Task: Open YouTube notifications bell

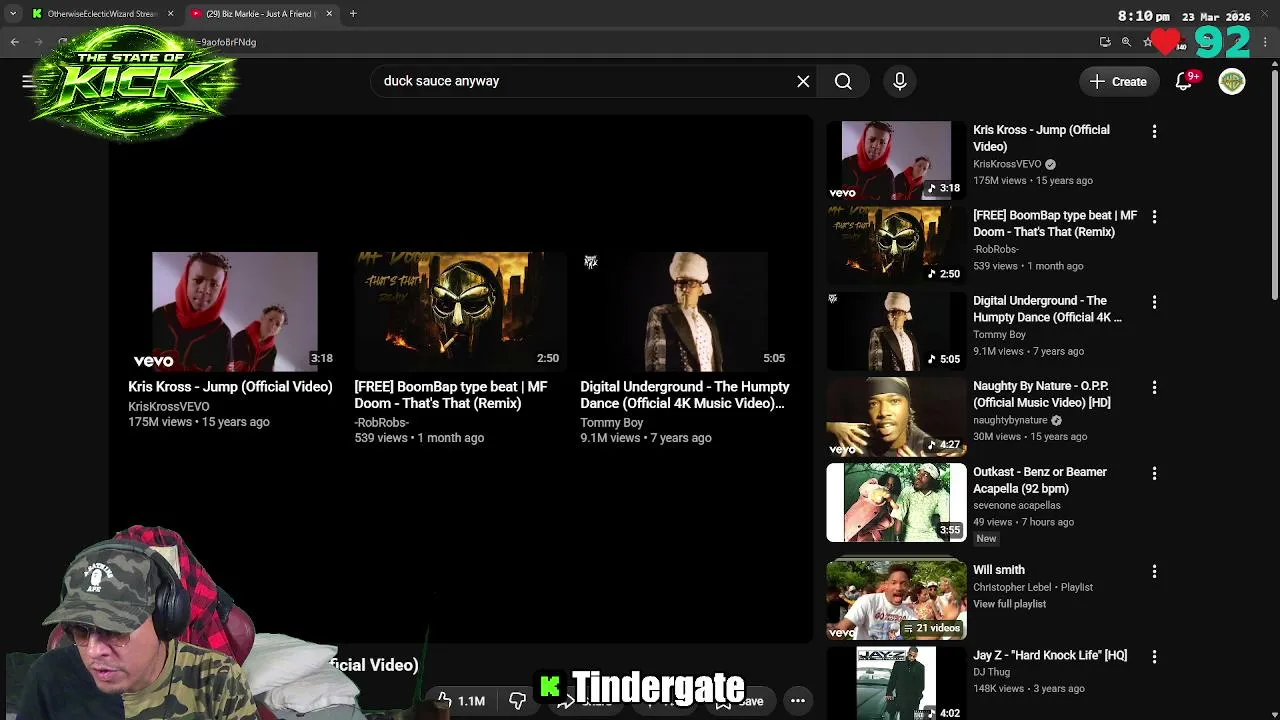Action: pos(1184,82)
